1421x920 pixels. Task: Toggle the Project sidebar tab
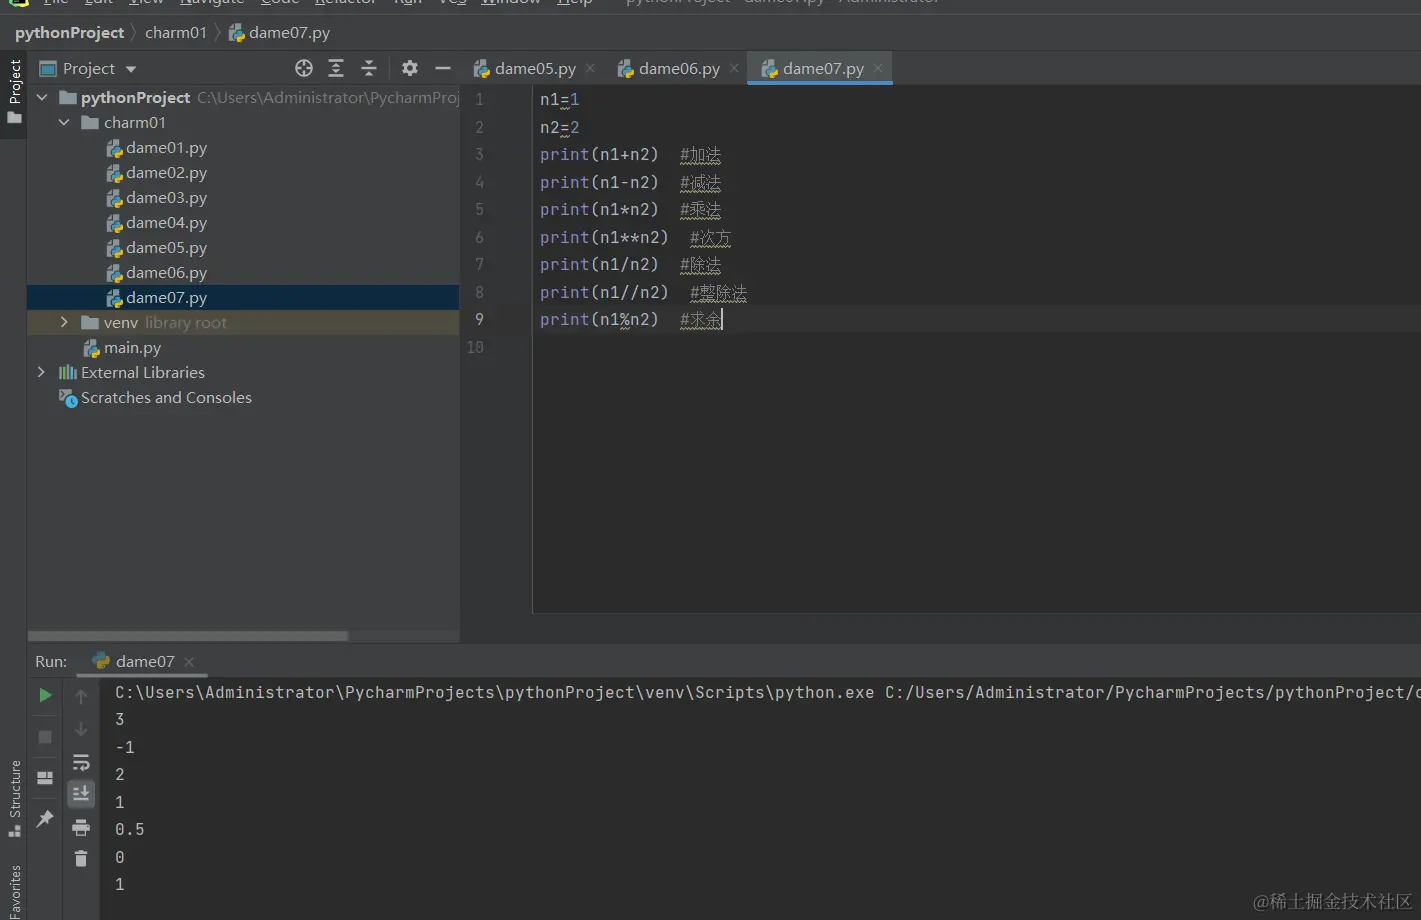pos(14,92)
